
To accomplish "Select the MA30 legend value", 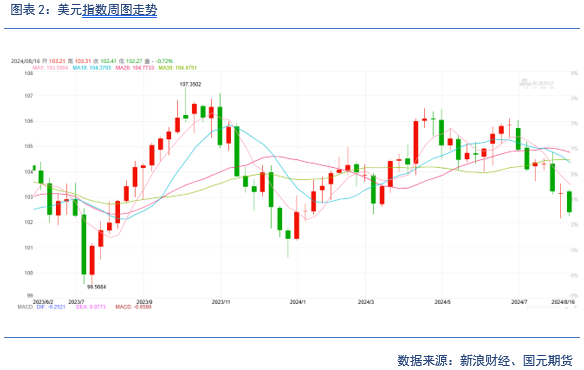I will click(x=178, y=68).
